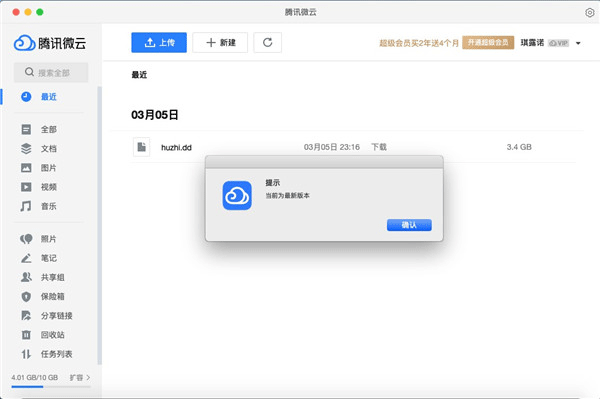Viewport: 600px width, 399px height.
Task: Click the 分享链接 share link icon
Action: pyautogui.click(x=26, y=316)
